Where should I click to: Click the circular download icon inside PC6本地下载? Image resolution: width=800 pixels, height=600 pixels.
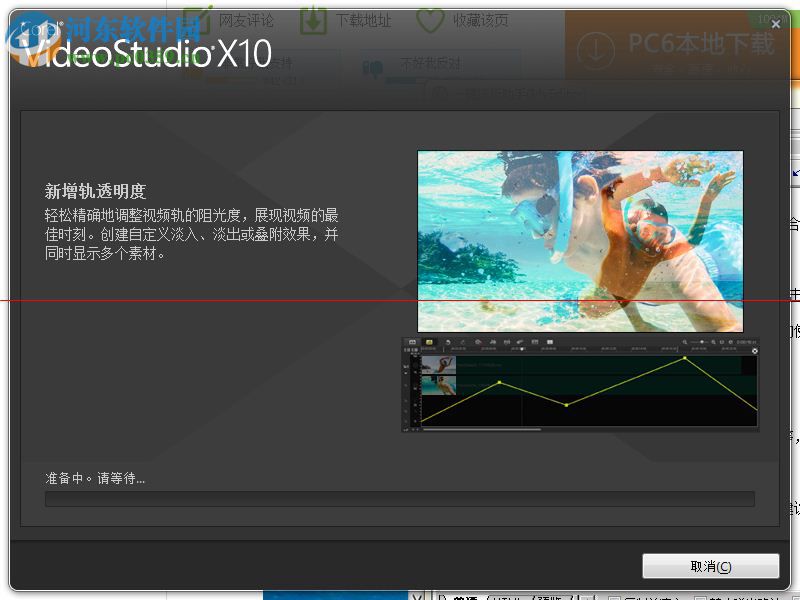pos(598,47)
